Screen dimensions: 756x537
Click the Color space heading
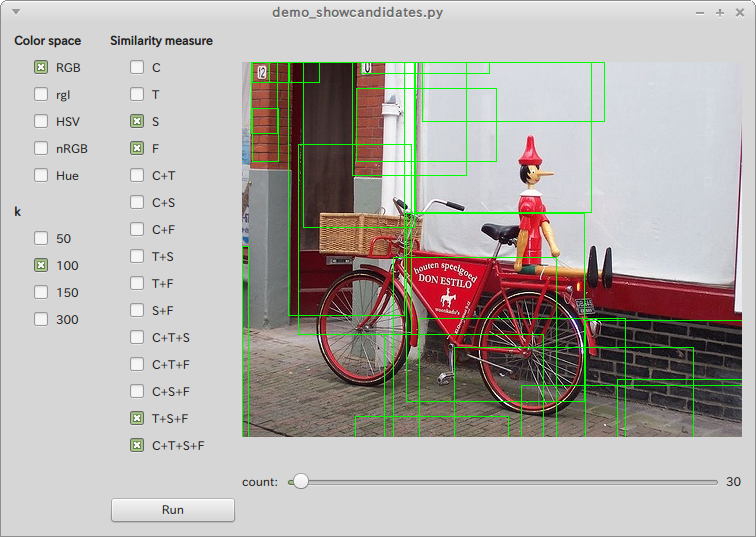pos(48,40)
